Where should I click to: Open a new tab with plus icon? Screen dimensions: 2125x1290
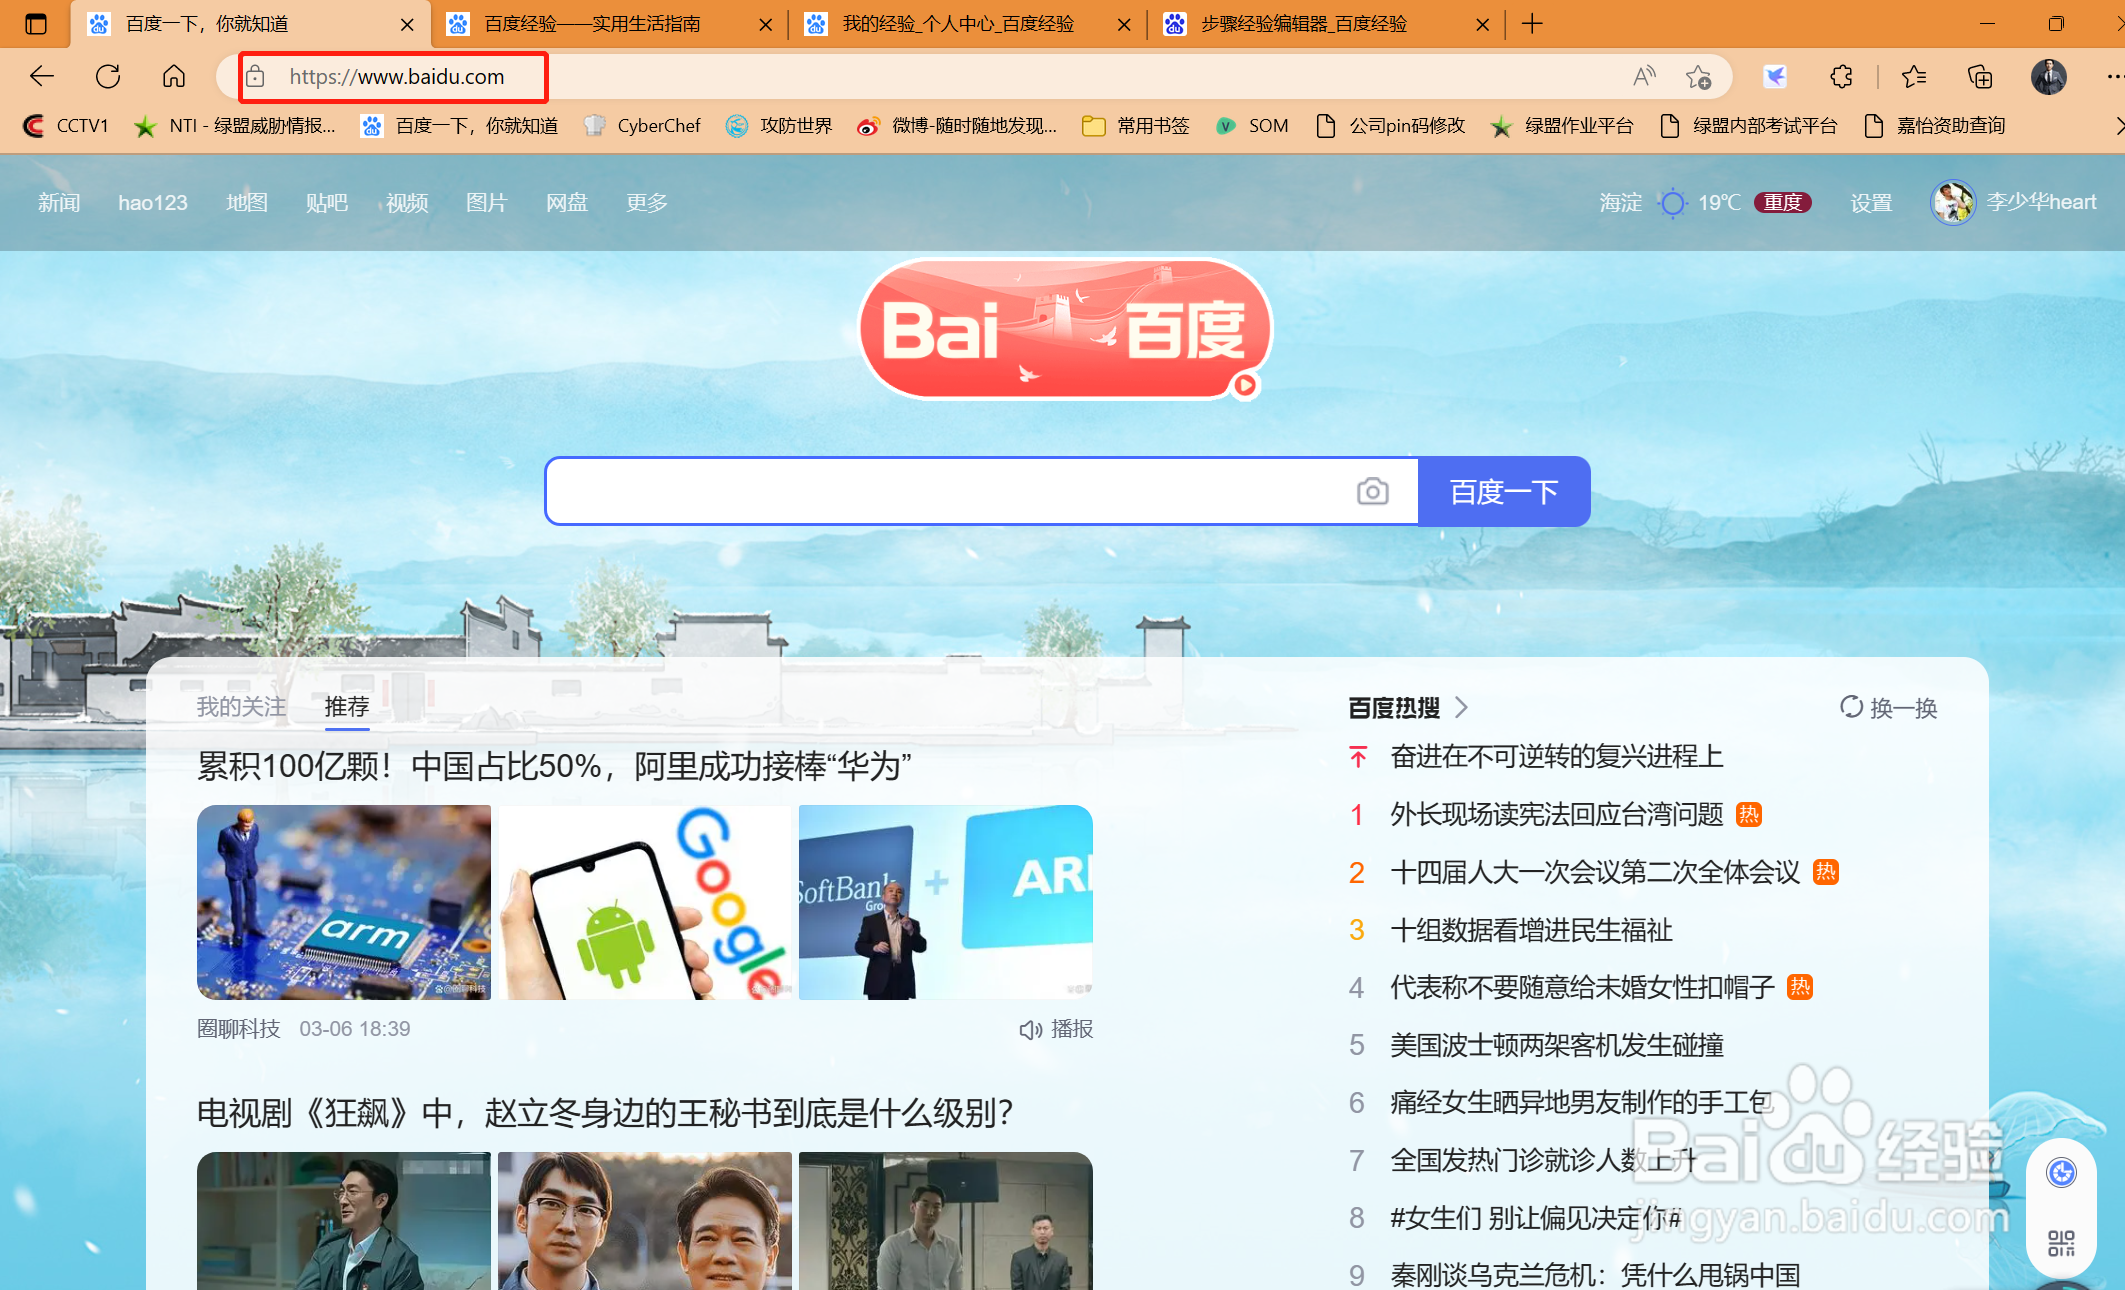click(1532, 23)
